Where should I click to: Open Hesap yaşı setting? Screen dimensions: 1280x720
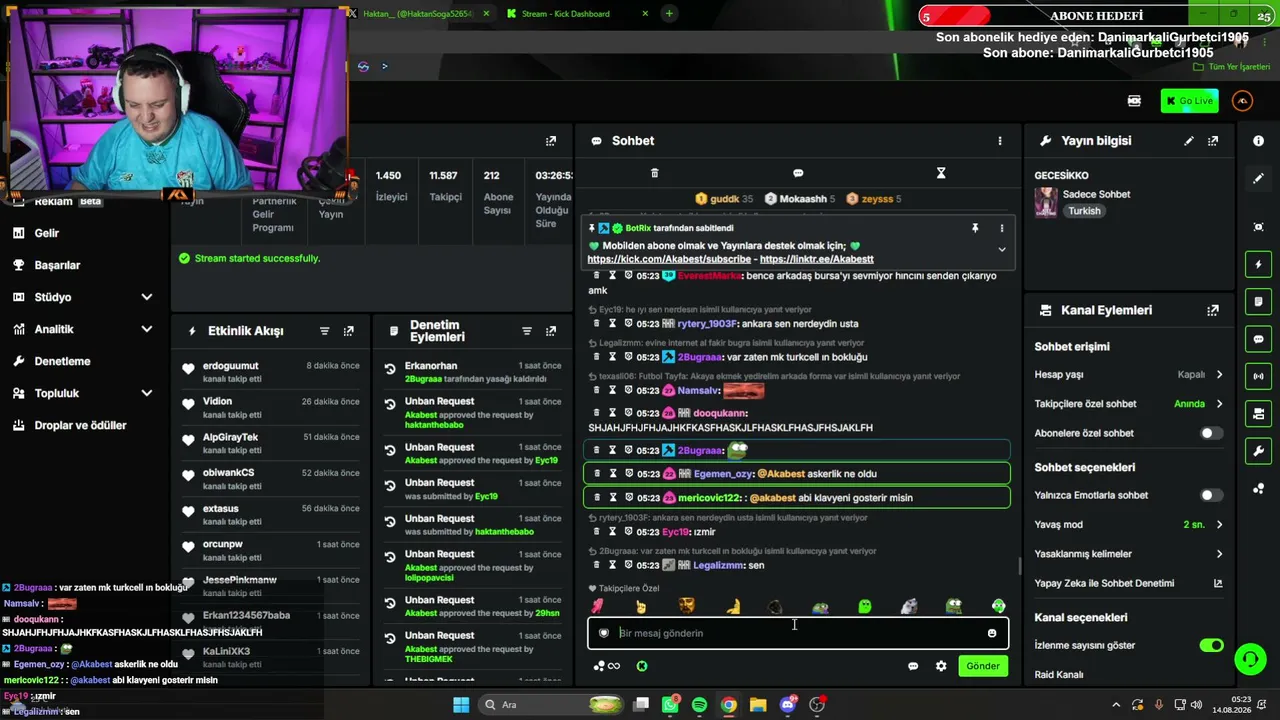[1129, 375]
